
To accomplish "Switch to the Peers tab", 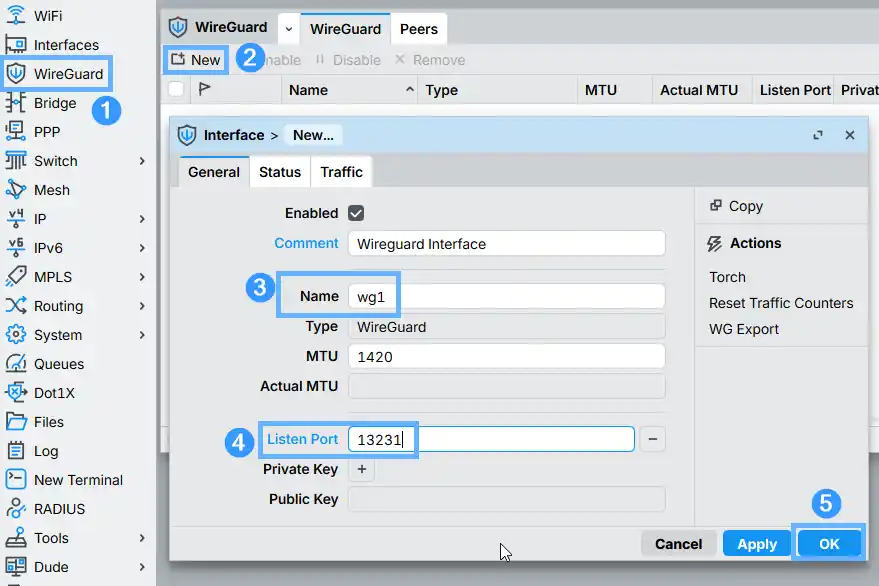I will click(x=419, y=29).
